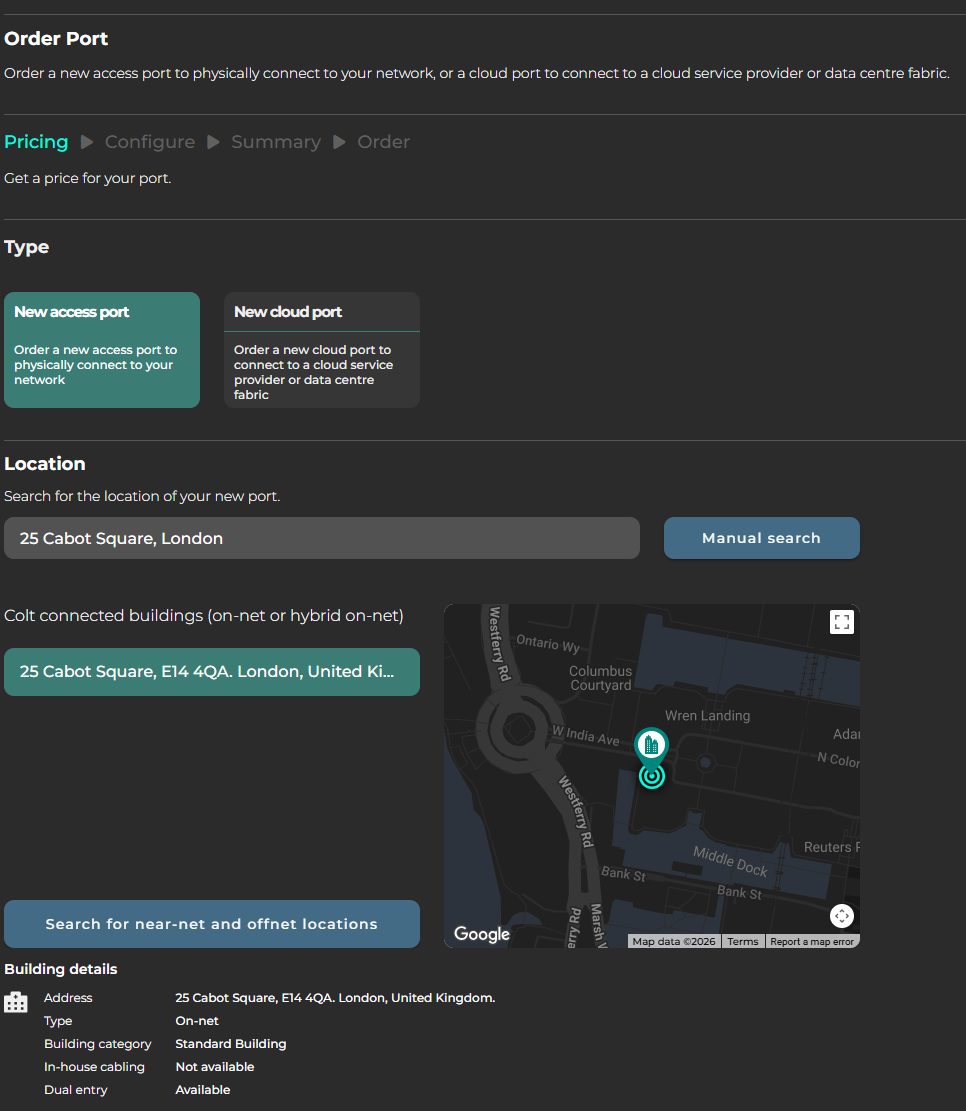Screen dimensions: 966x1111
Task: Click the Map data ©2026 label
Action: point(674,942)
